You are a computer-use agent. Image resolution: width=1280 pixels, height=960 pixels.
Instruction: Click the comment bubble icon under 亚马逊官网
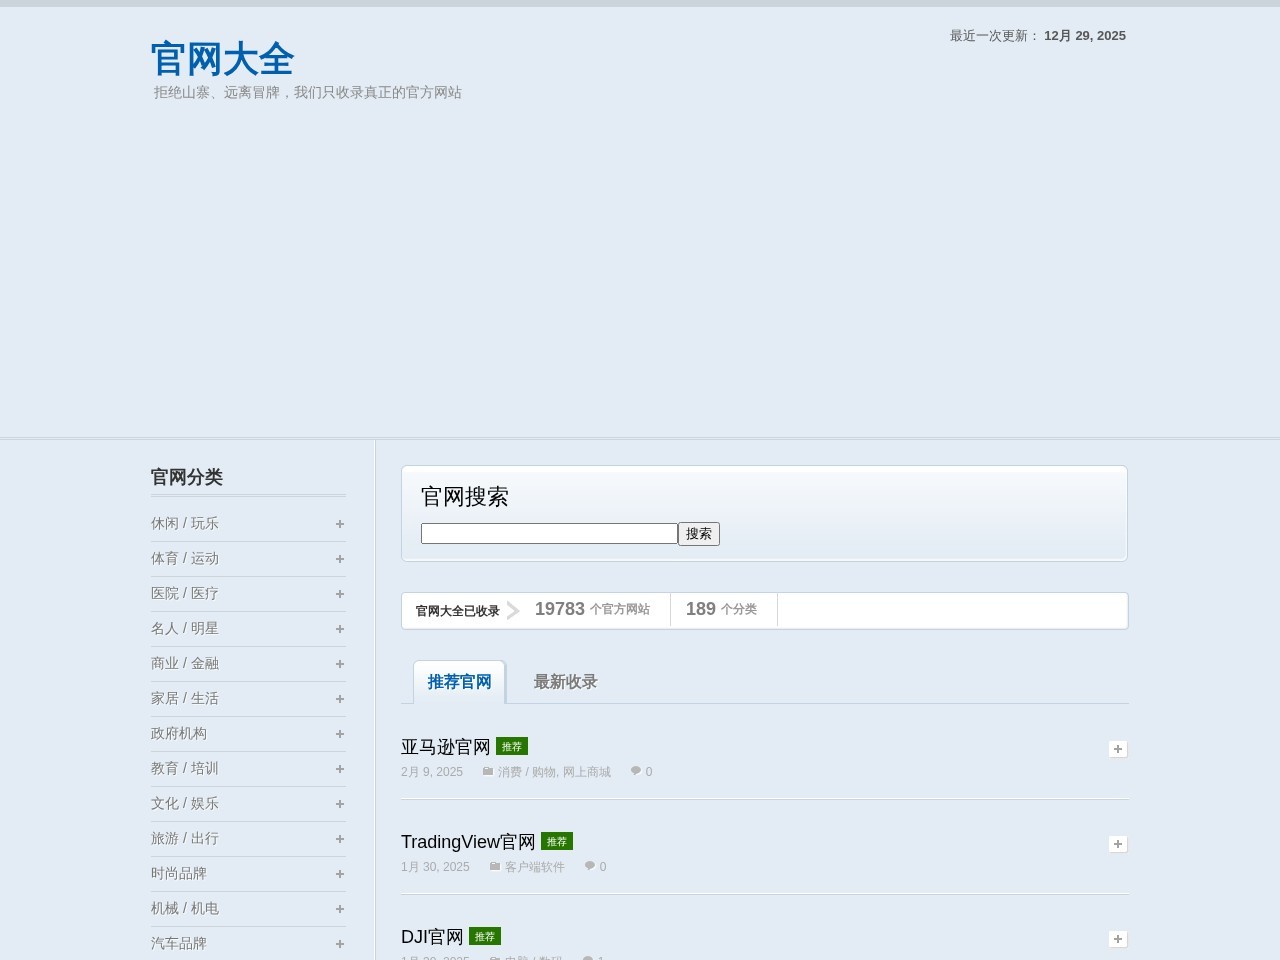(x=635, y=771)
